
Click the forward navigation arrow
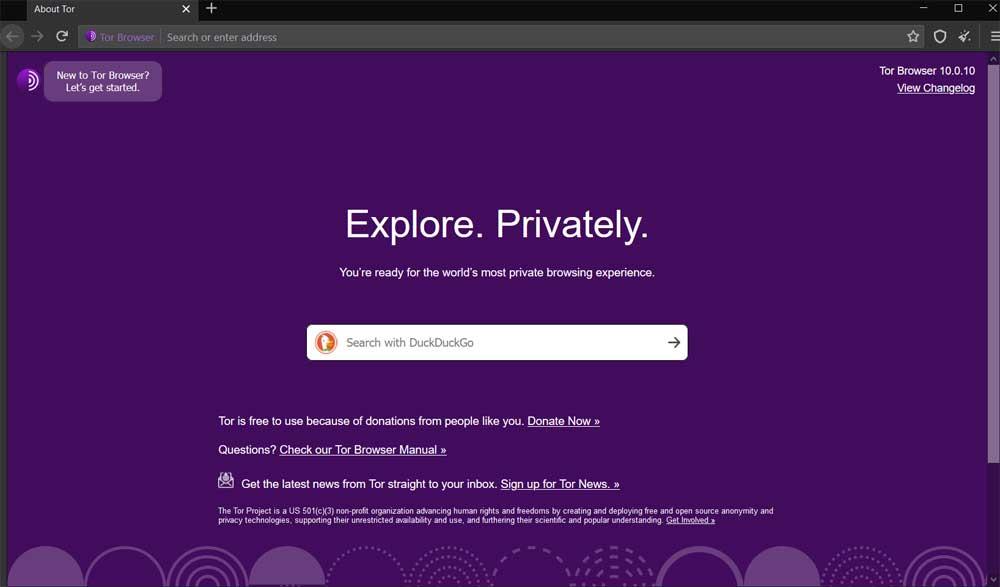[x=38, y=37]
